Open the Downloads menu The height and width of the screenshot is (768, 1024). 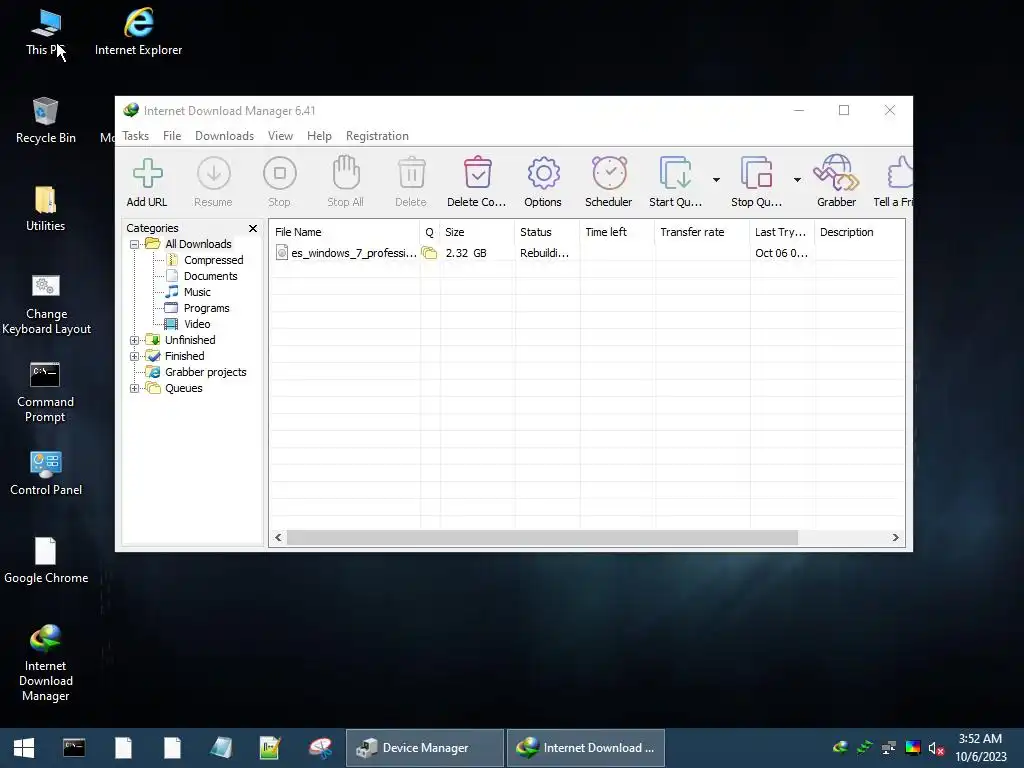point(224,136)
